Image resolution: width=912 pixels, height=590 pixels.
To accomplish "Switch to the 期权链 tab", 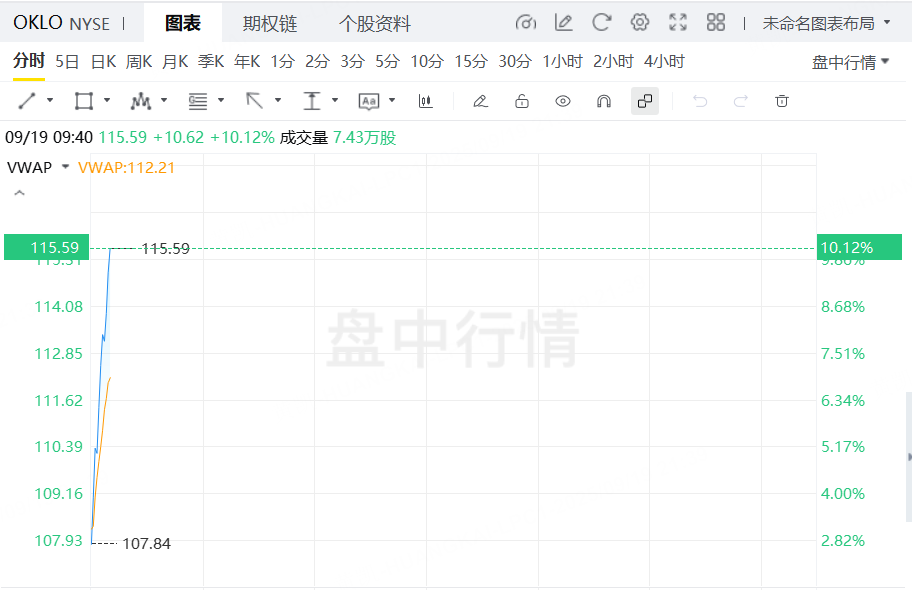I will (270, 24).
